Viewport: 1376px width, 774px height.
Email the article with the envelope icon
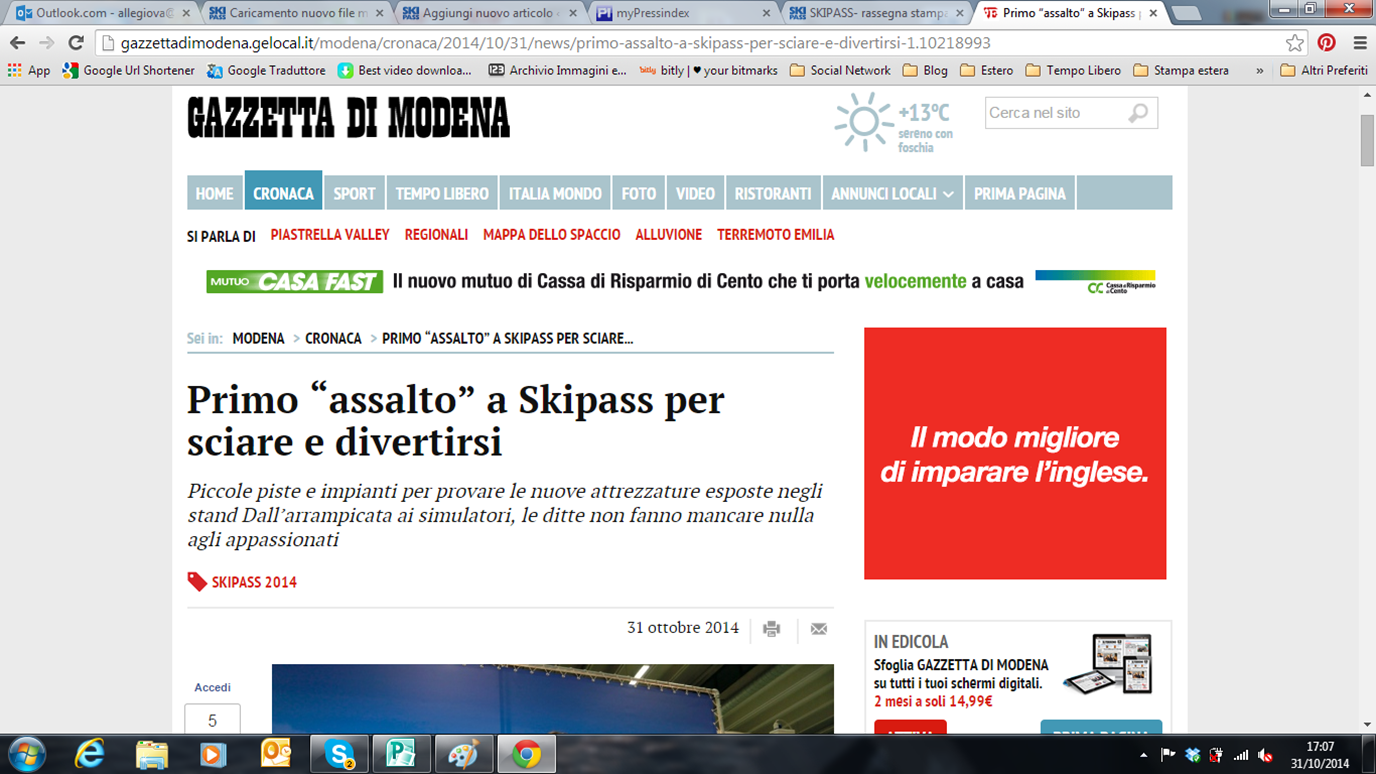(818, 629)
